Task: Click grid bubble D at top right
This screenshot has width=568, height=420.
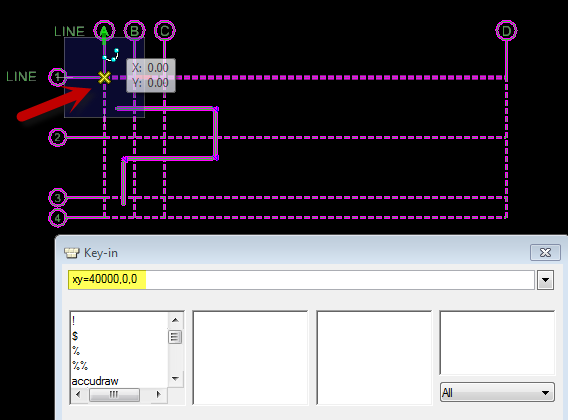Action: click(506, 31)
